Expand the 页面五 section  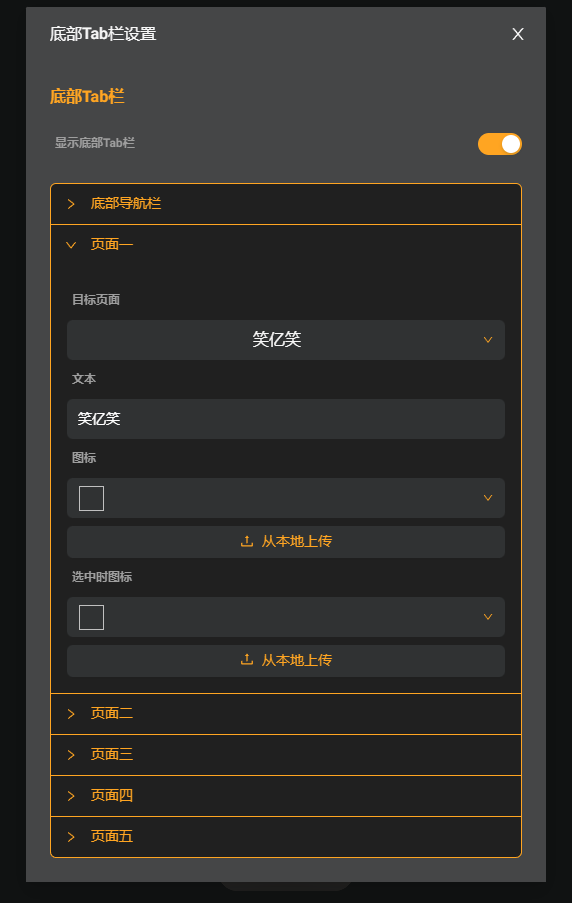tap(286, 837)
